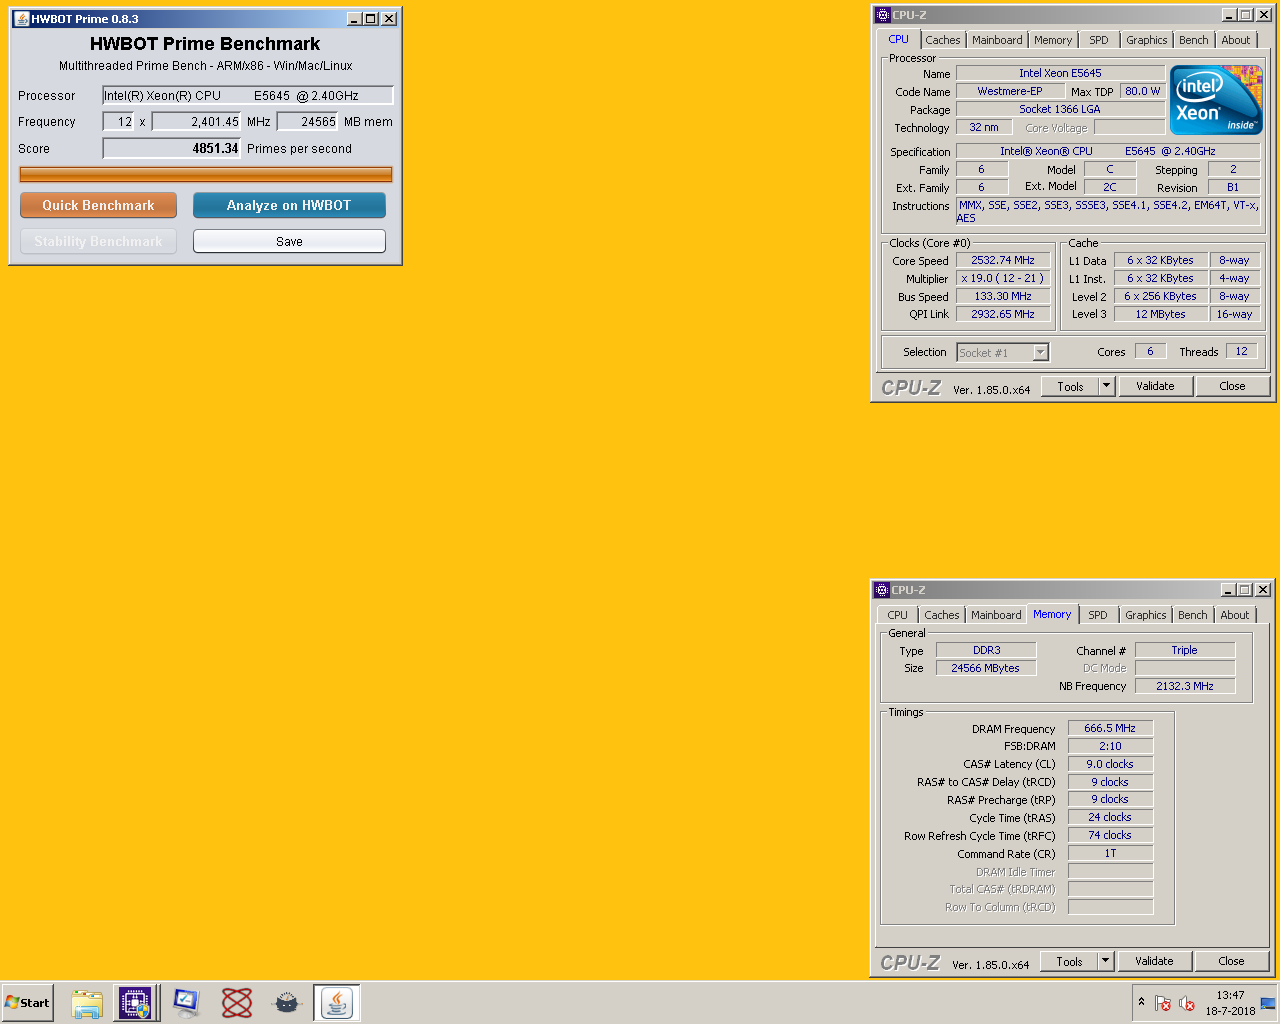
Task: Click the top CPU-Z window title icon
Action: tap(882, 15)
